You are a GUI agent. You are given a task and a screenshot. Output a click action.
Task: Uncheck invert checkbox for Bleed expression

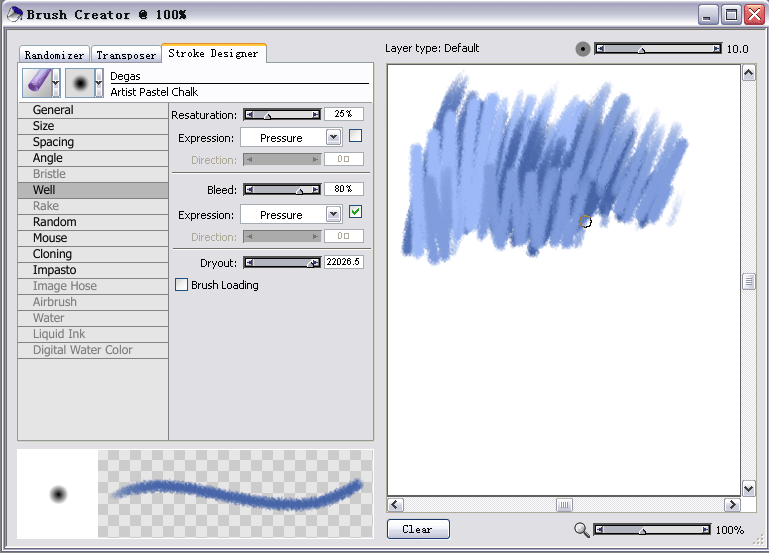[356, 212]
